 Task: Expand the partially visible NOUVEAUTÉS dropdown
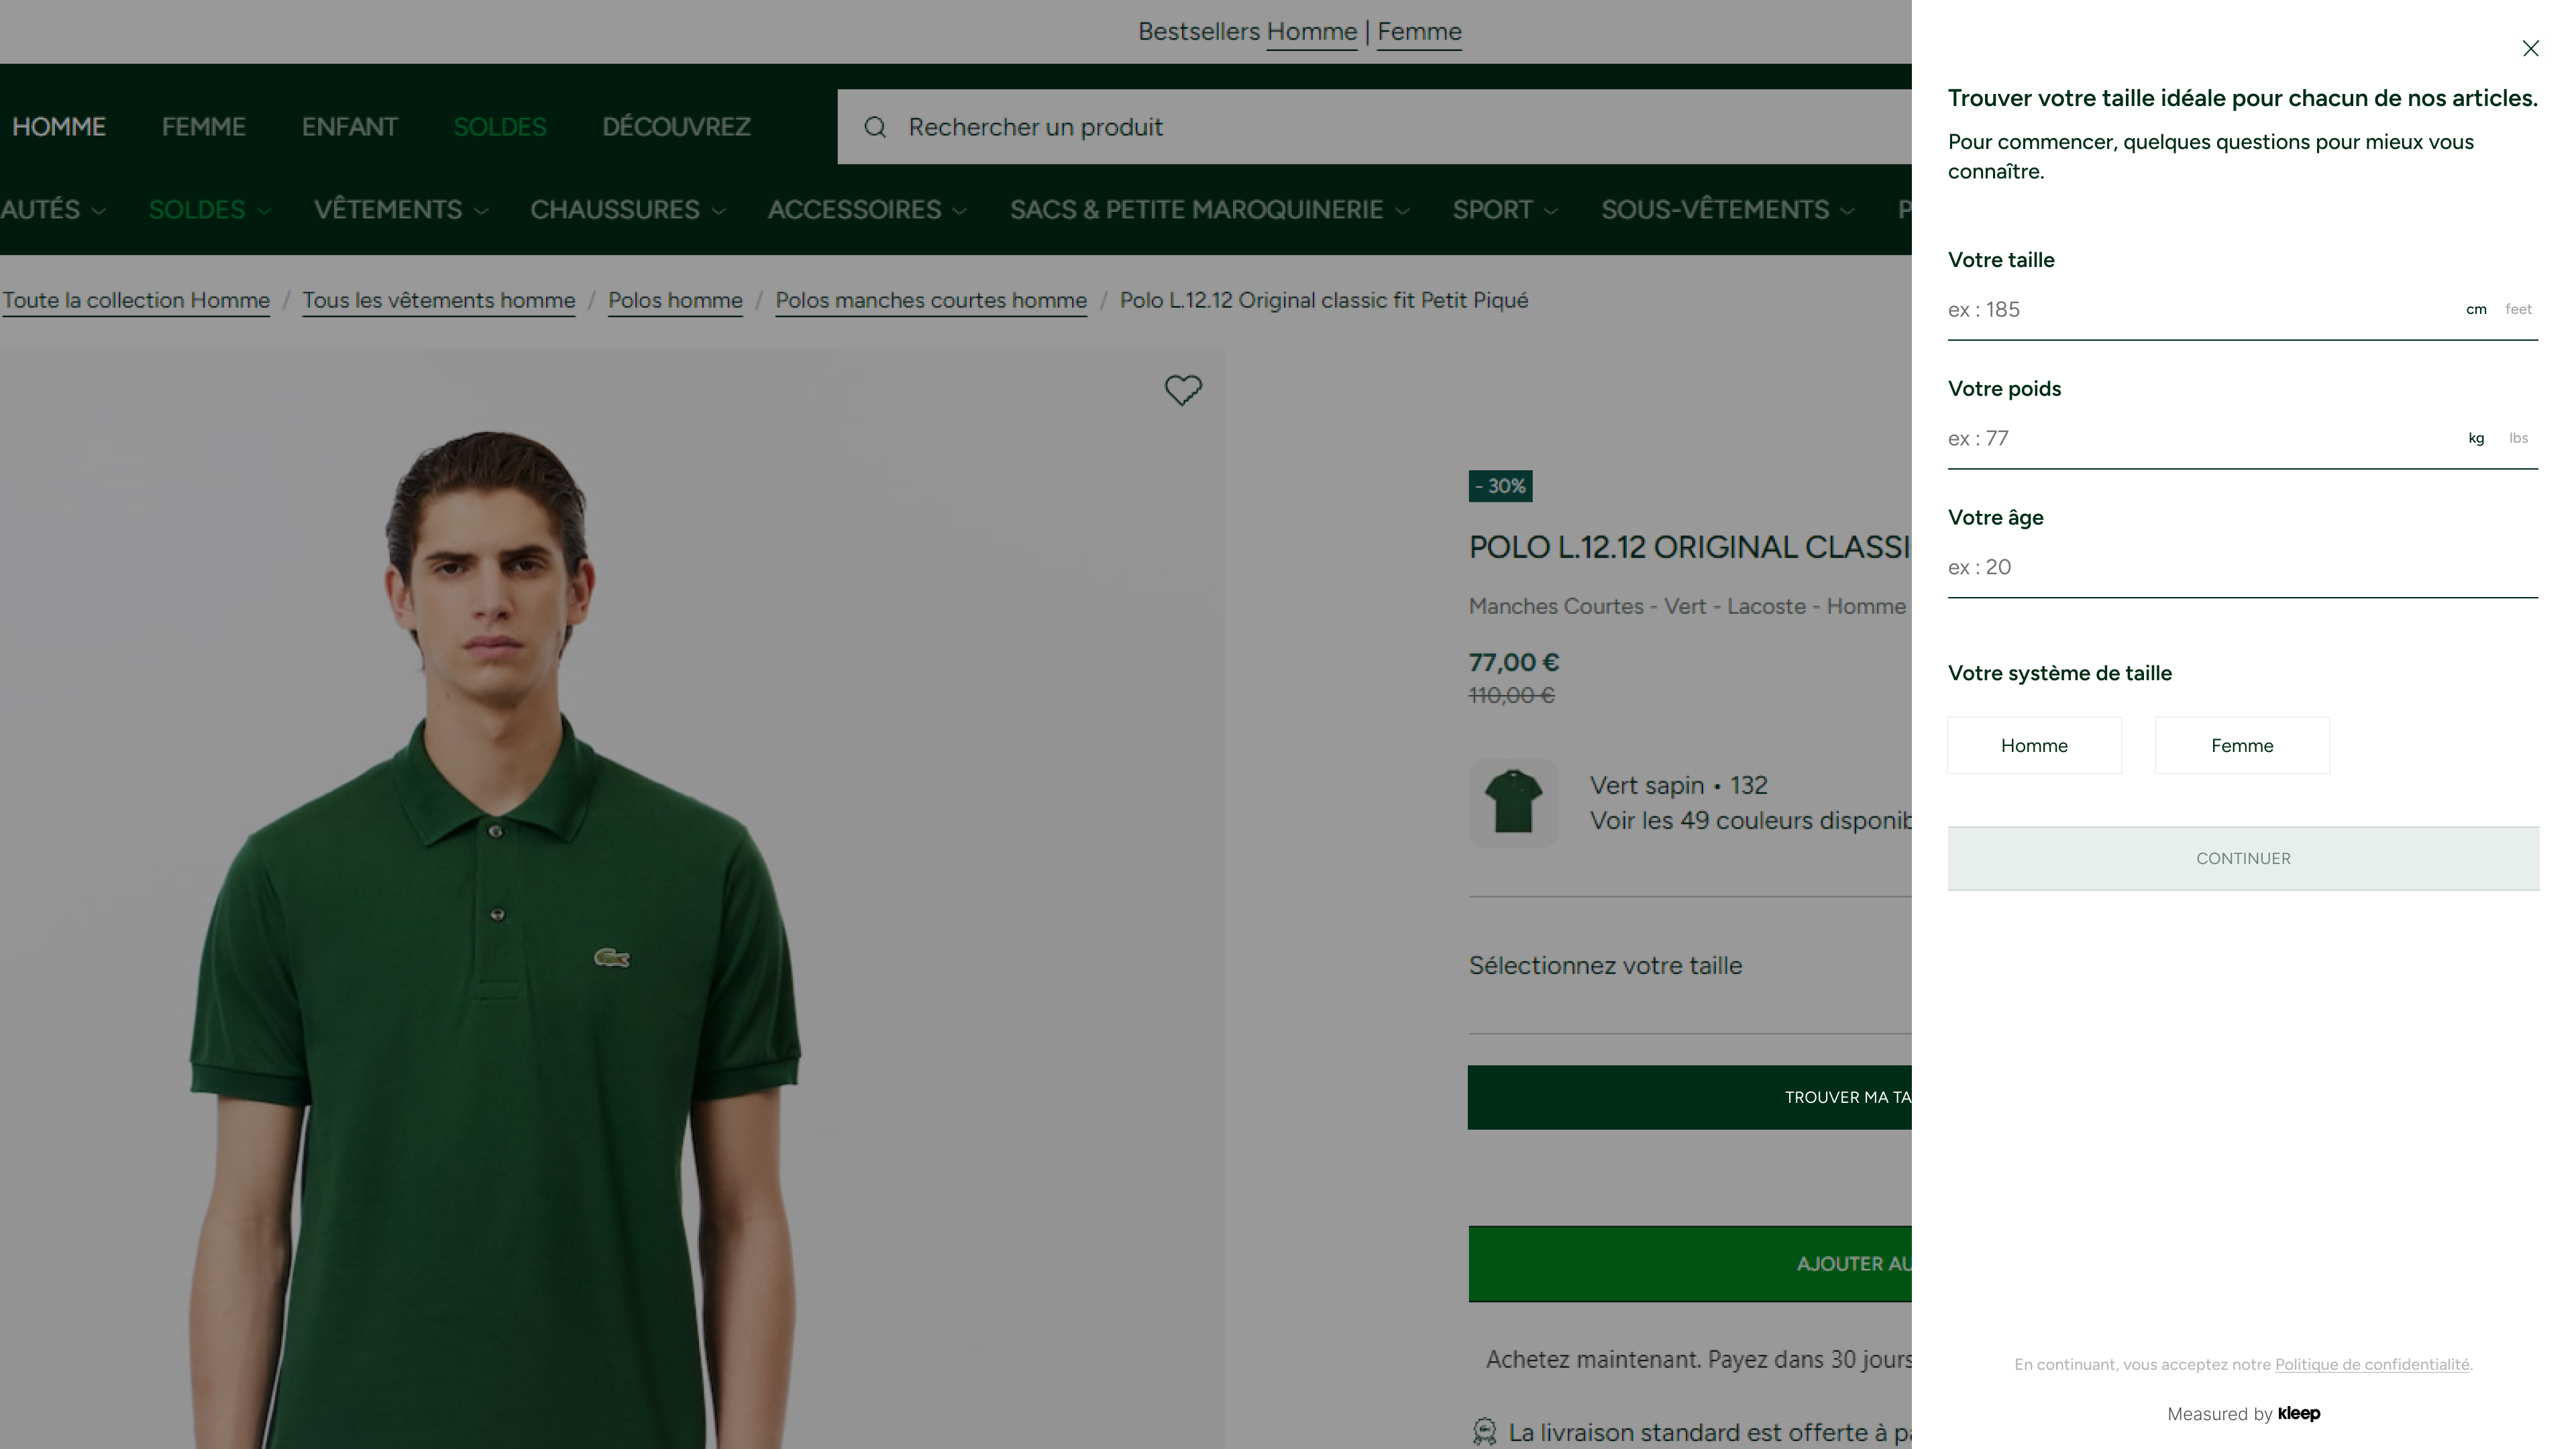point(53,210)
